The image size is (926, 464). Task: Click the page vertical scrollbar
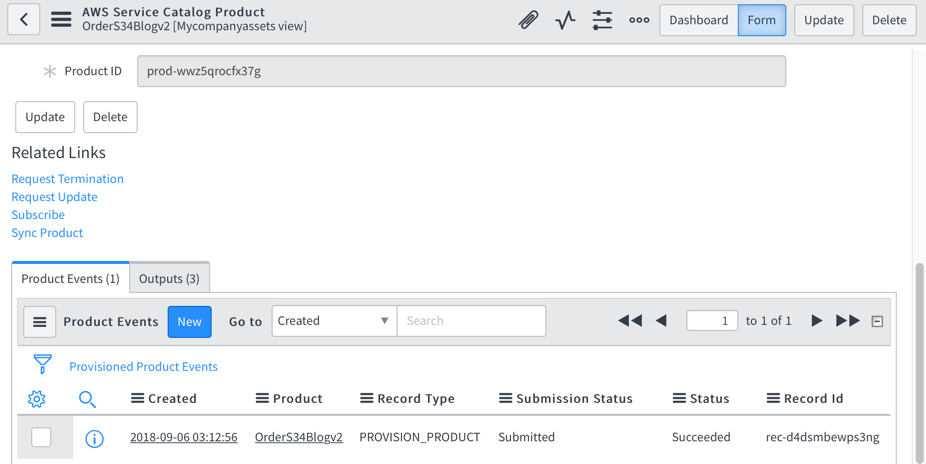point(920,362)
